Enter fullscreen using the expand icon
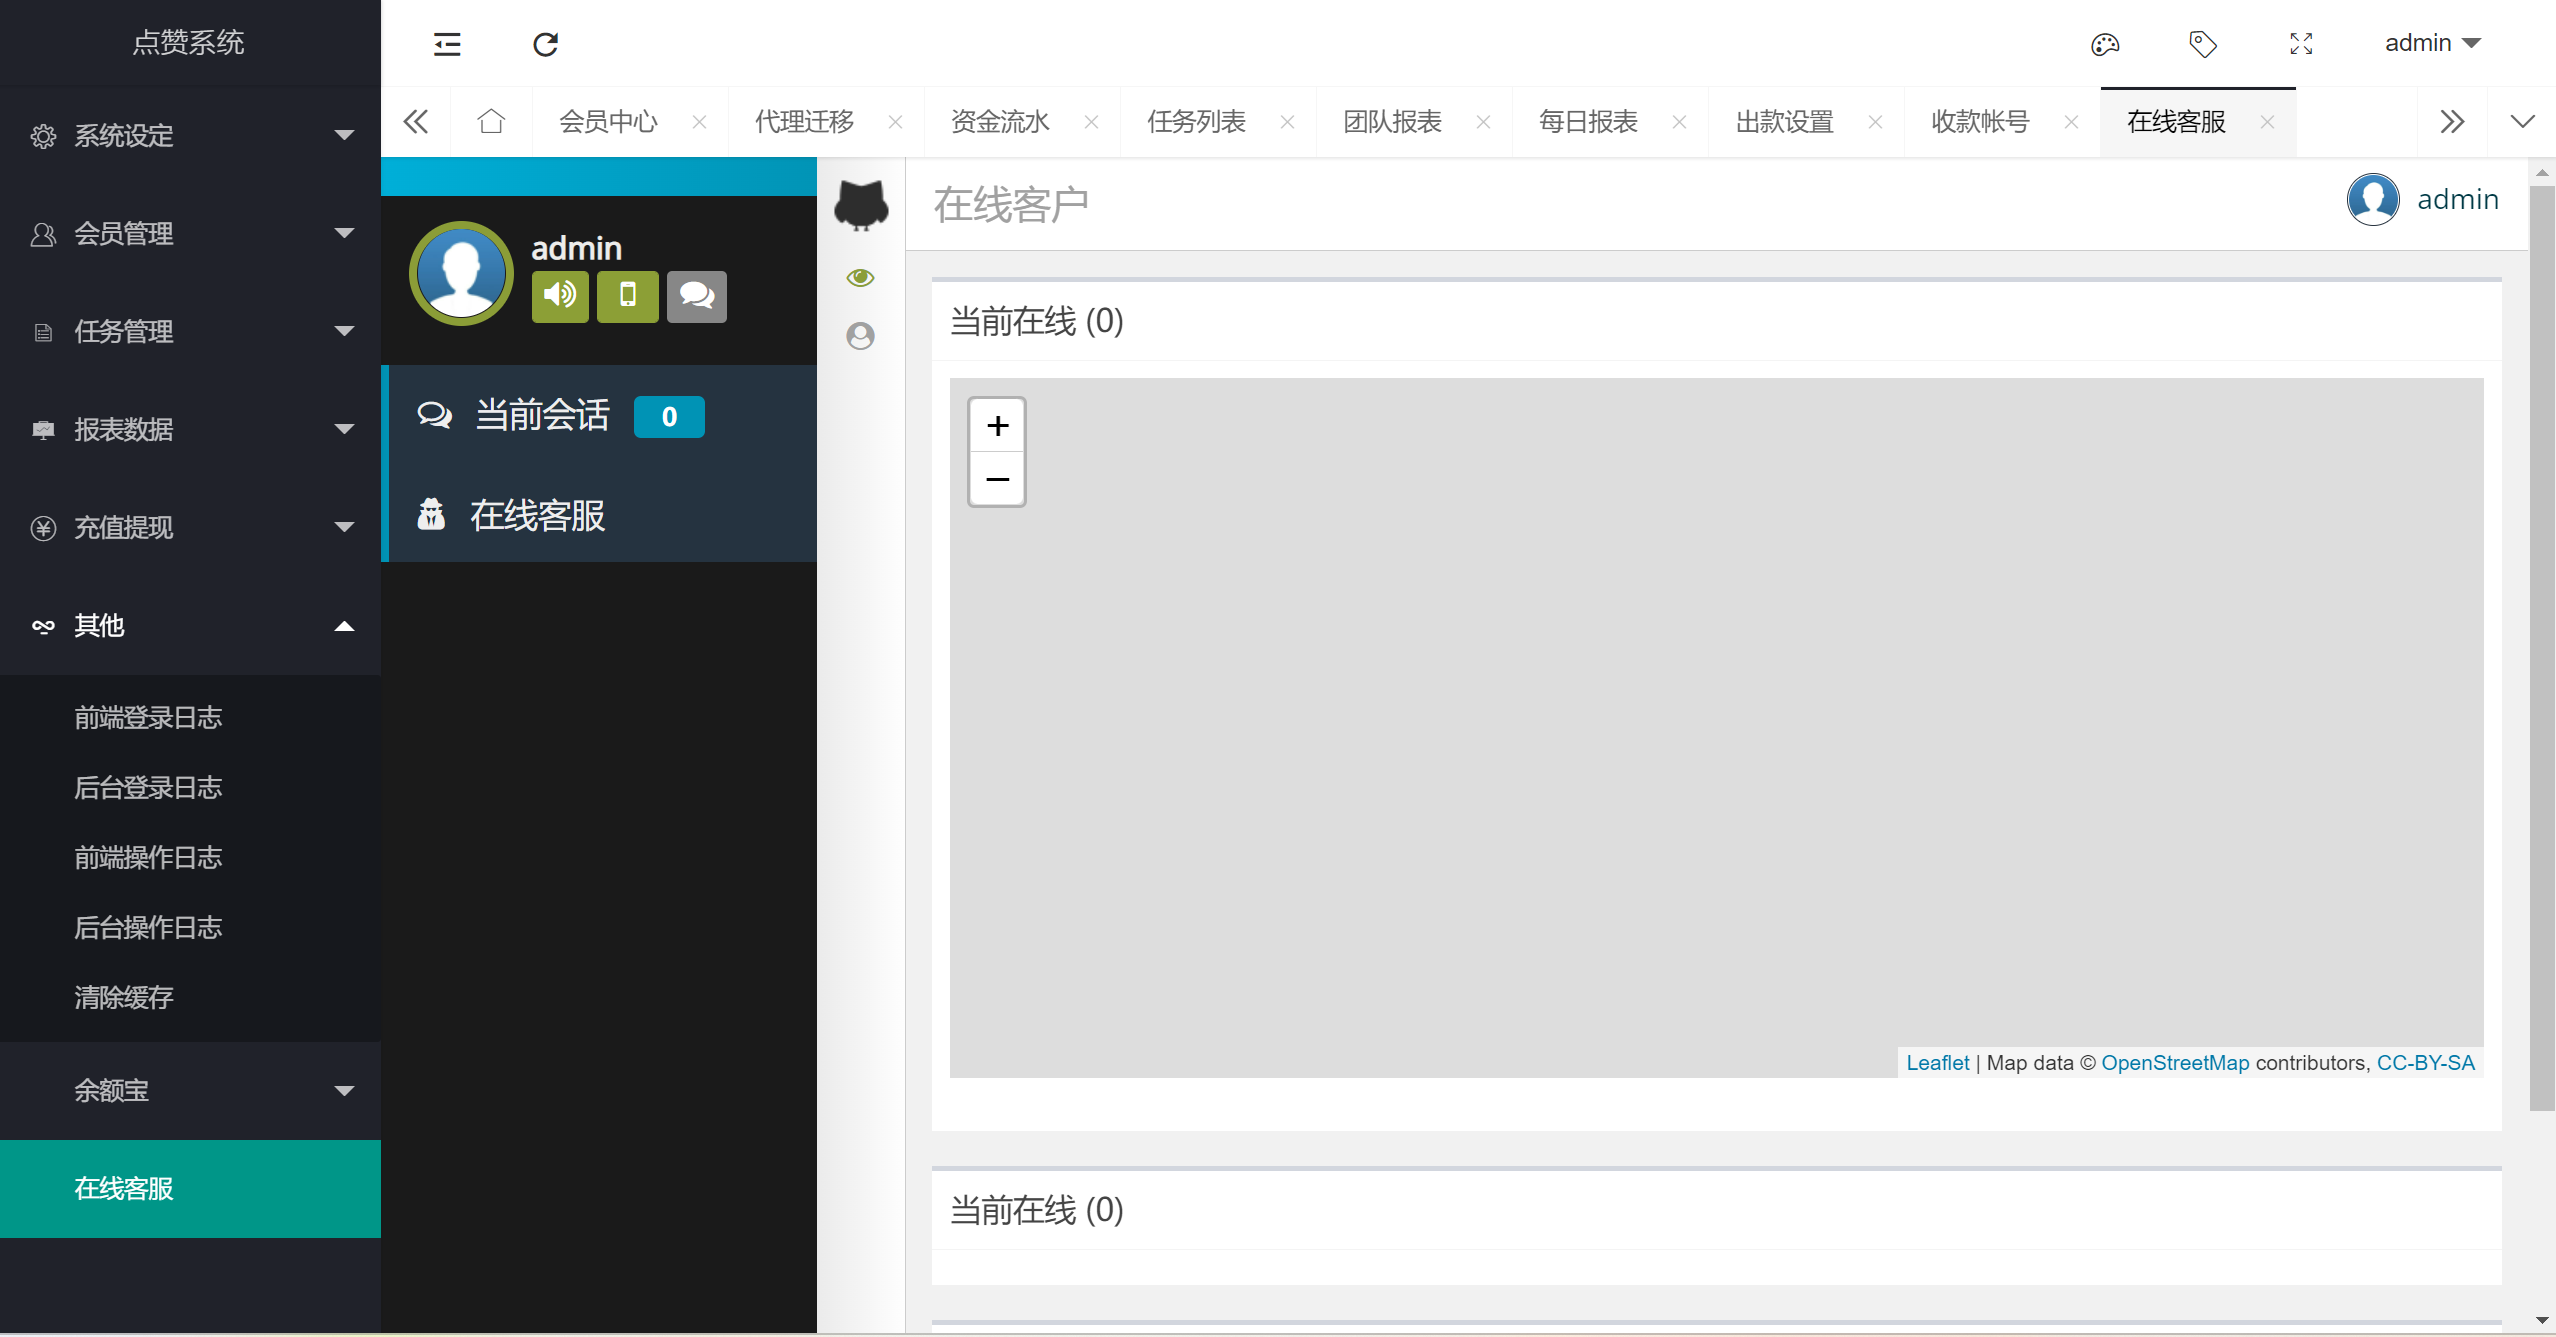2556x1337 pixels. (2301, 44)
